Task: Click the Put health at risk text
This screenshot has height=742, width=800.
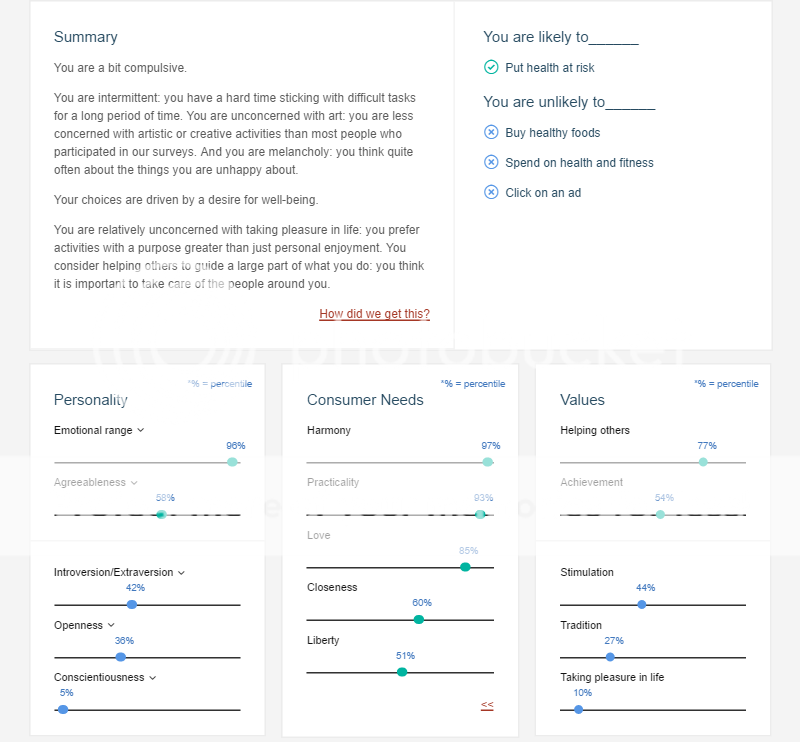Action: [550, 68]
